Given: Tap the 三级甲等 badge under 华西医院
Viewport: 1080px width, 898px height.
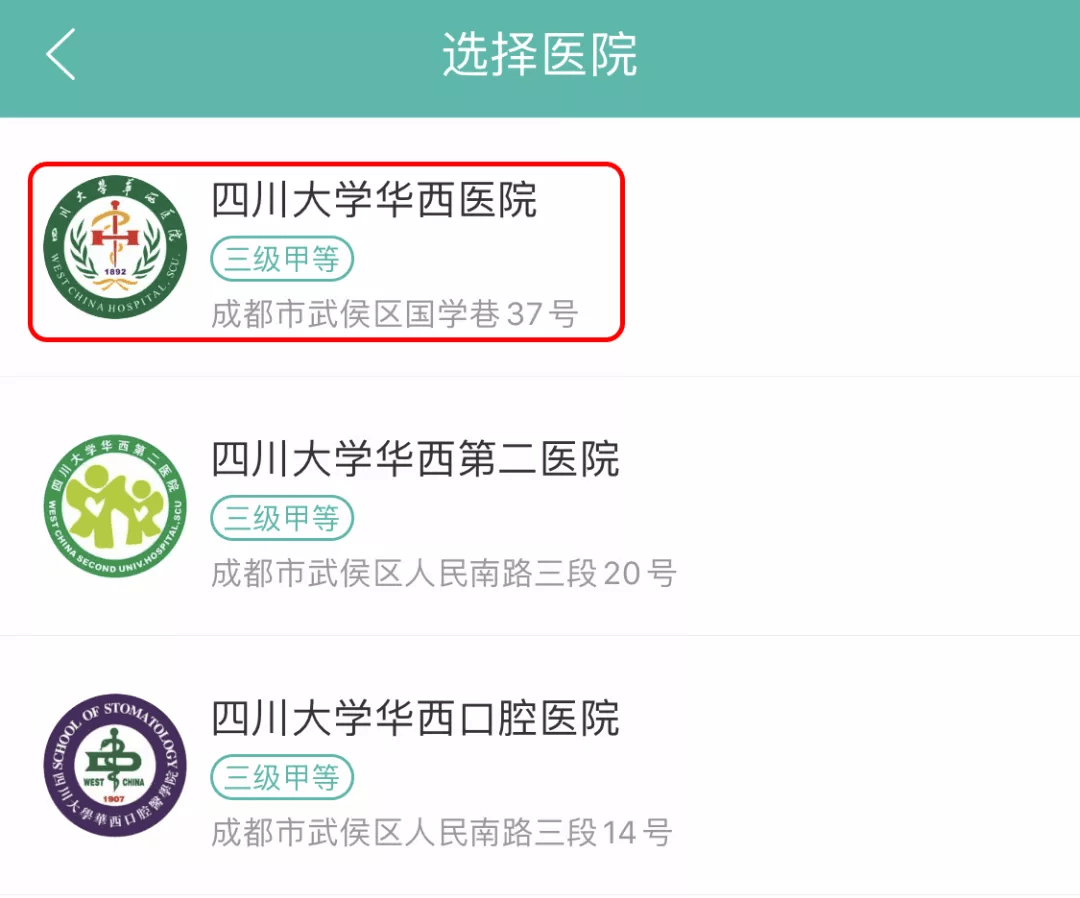Looking at the screenshot, I should point(282,259).
